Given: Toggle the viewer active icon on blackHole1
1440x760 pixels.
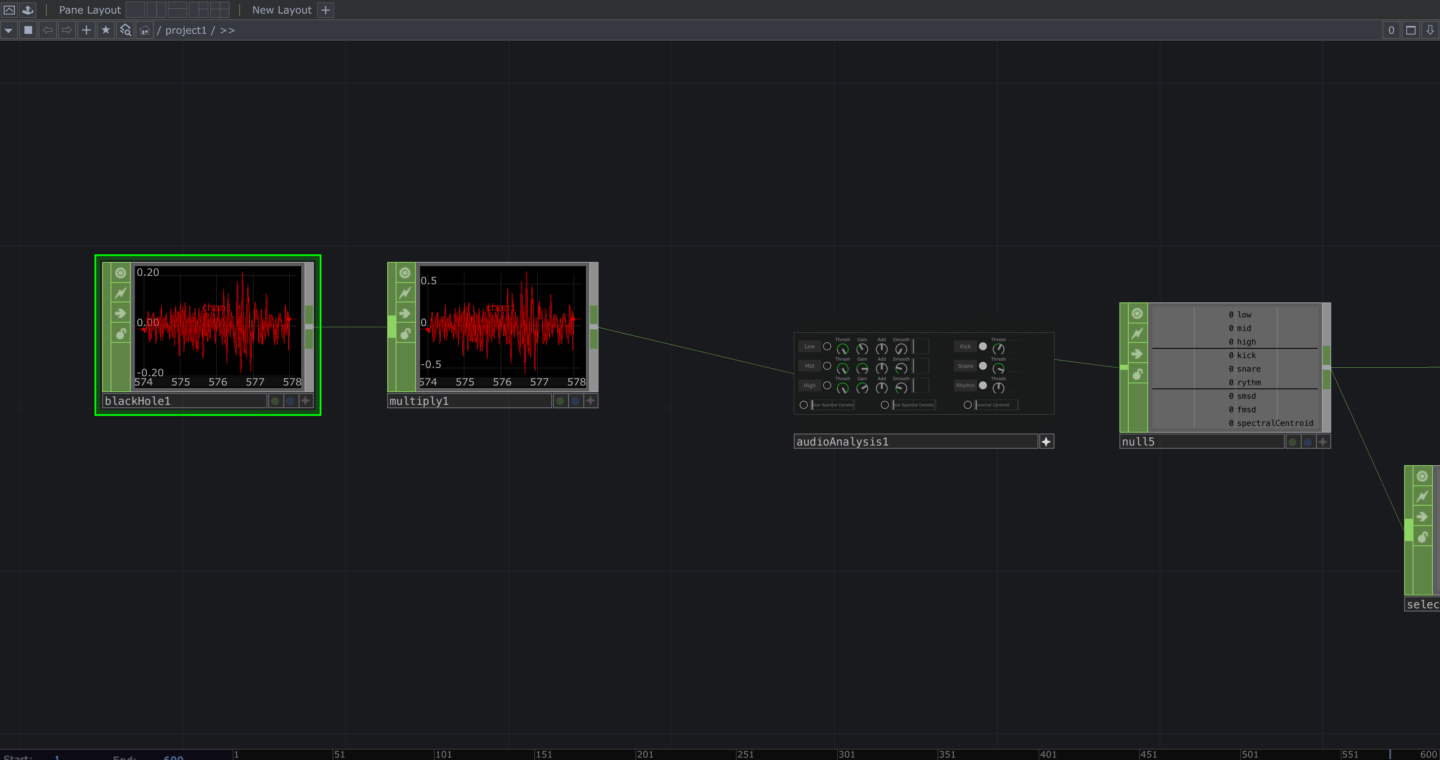Looking at the screenshot, I should tap(121, 273).
